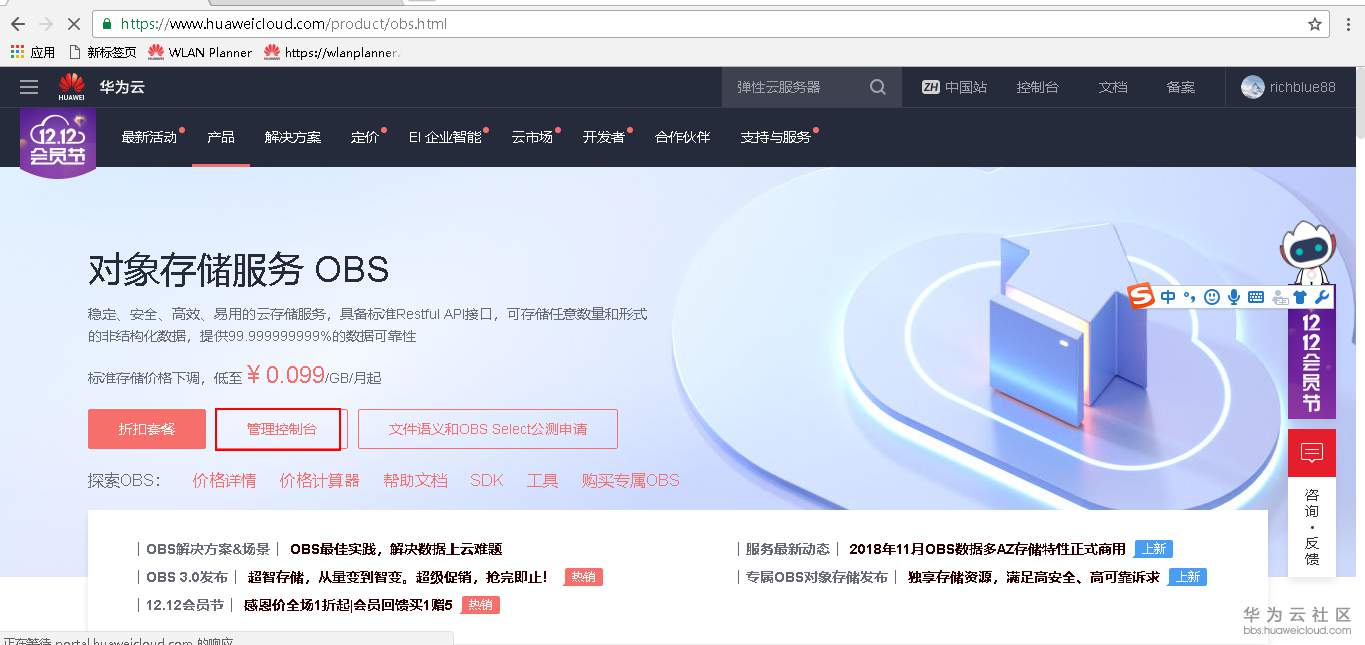Open the Apps bookmarks shortcut
1365x645 pixels.
click(33, 52)
